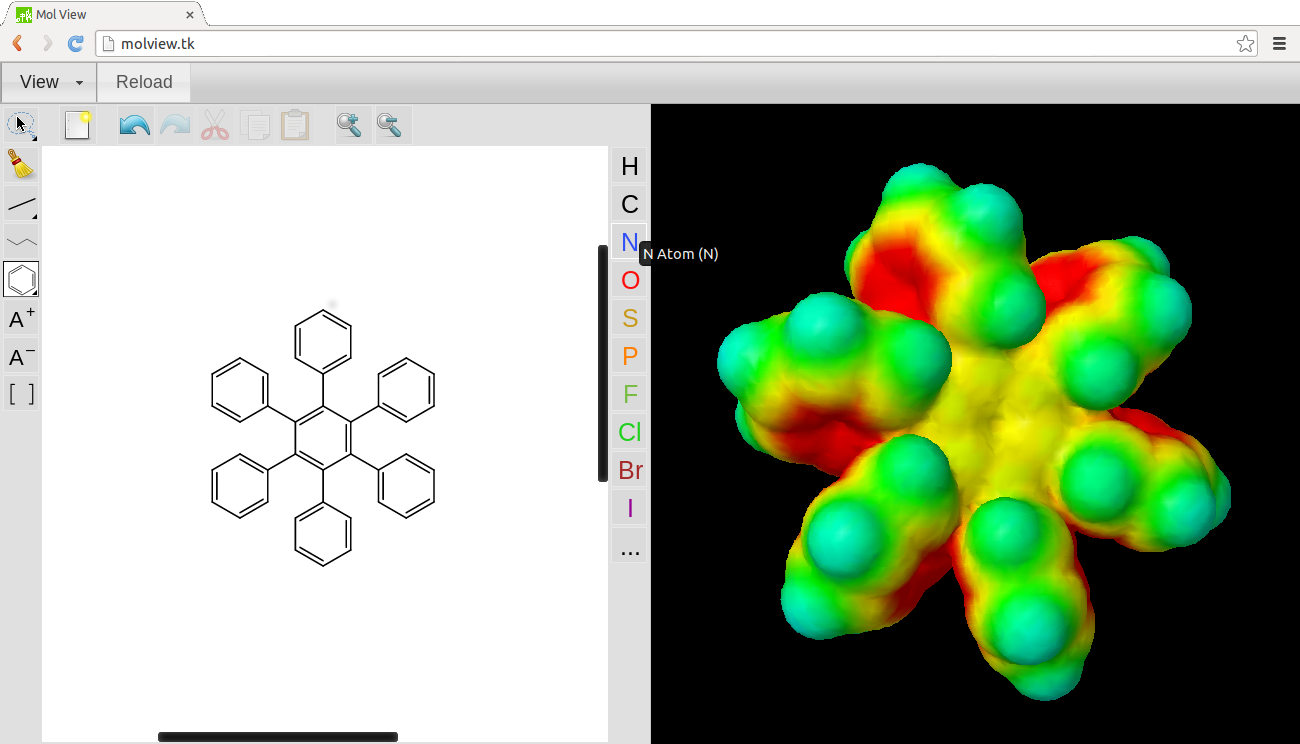Go back in the browser
The height and width of the screenshot is (744, 1300).
click(17, 43)
